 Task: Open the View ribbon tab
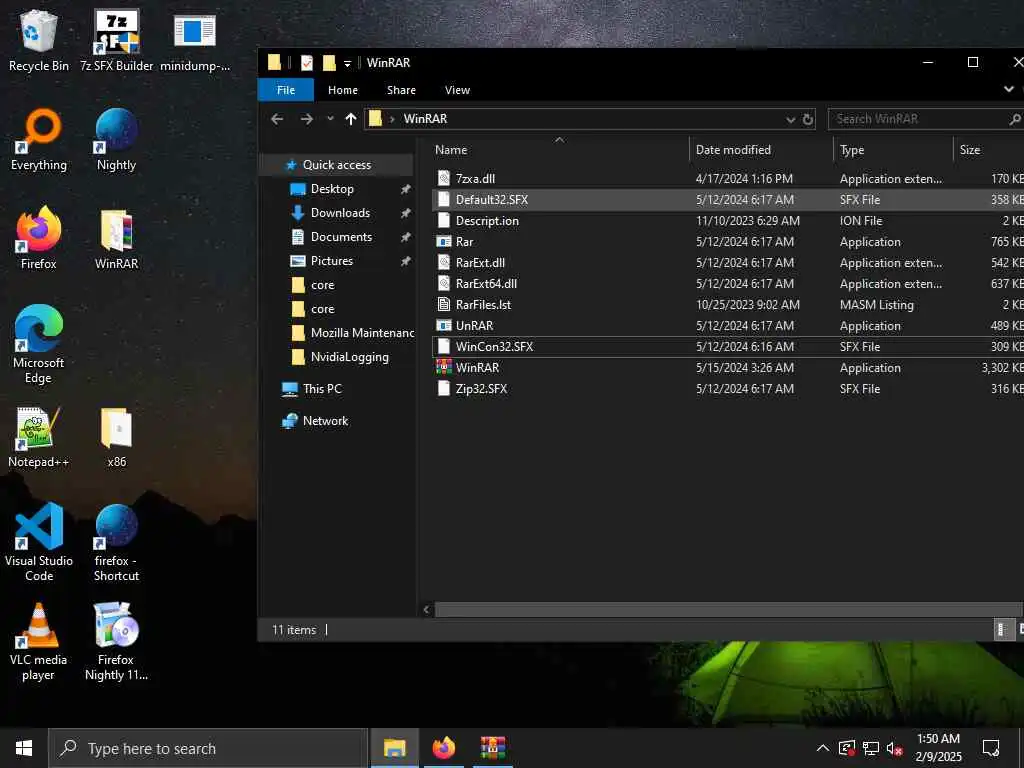457,90
